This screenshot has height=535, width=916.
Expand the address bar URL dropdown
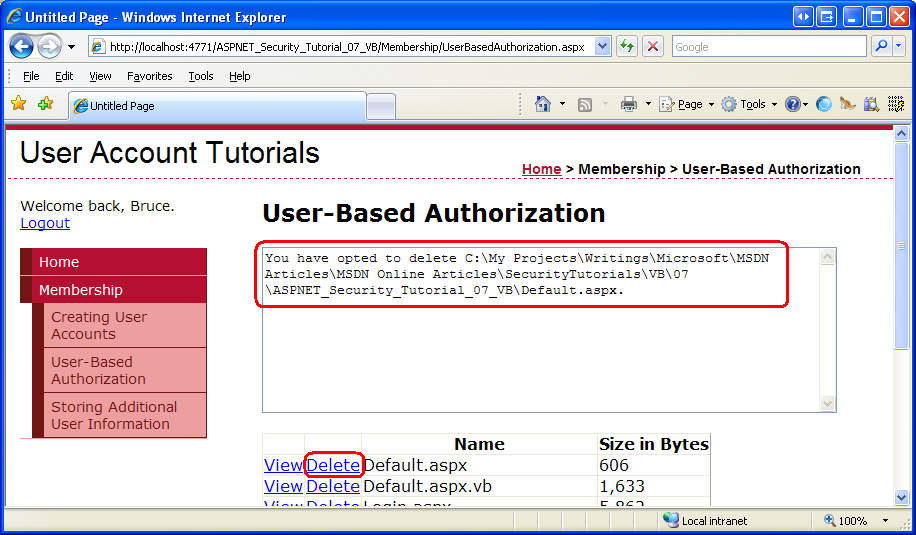[602, 47]
